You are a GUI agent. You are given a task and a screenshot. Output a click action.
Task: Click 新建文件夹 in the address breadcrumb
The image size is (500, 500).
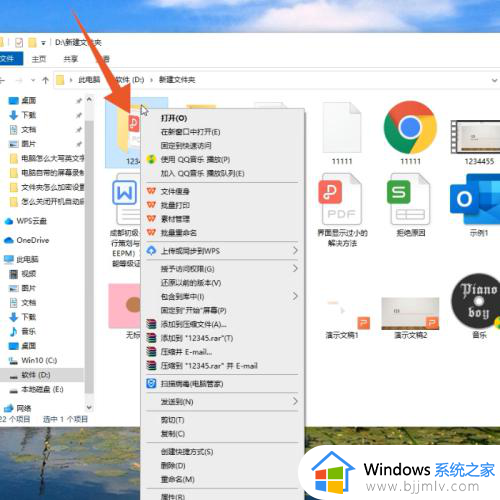[x=177, y=80]
